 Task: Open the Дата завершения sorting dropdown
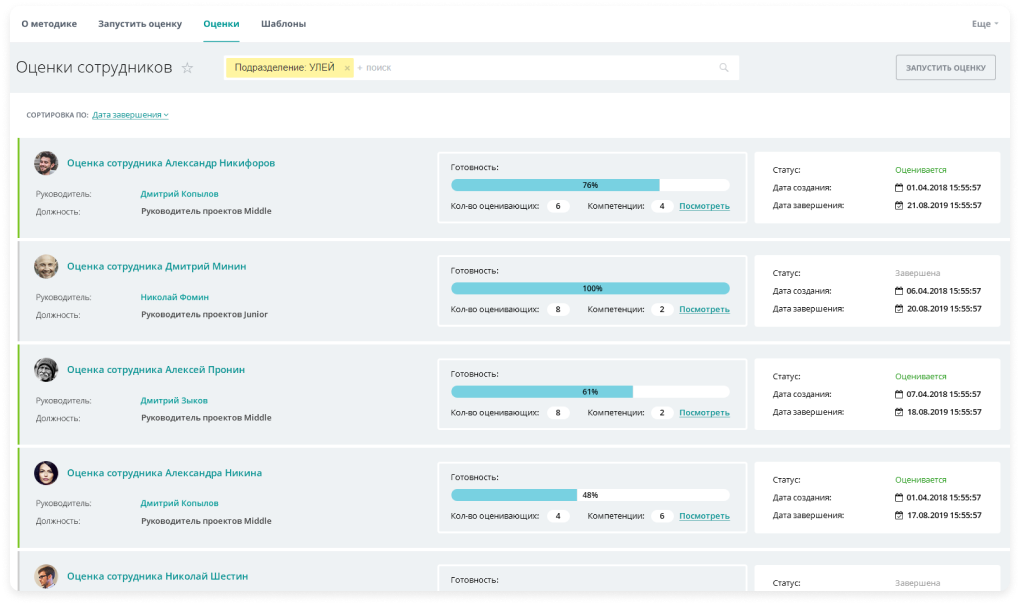pos(130,115)
